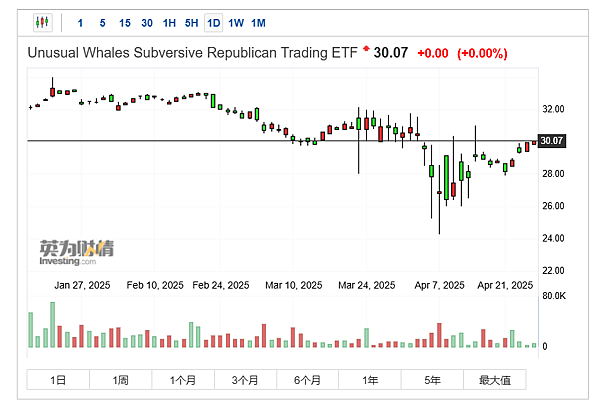This screenshot has width=600, height=410.
Task: Click the Mar 10, 2025 date label
Action: (294, 286)
